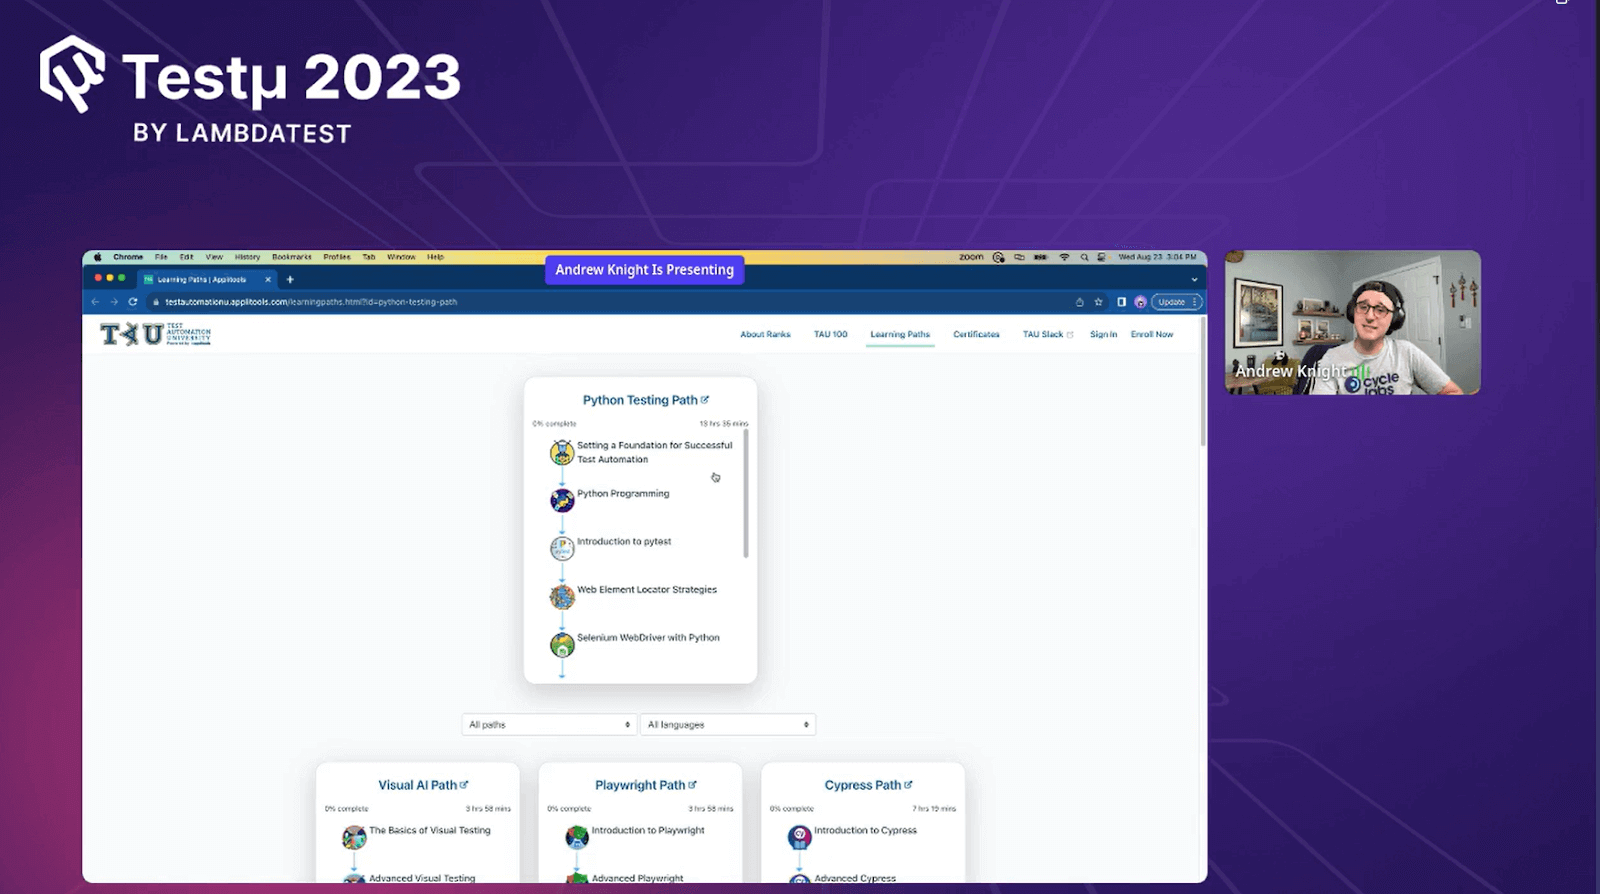Screen dimensions: 1600x894
Task: Open the side panel icon in Chrome toolbar
Action: [1121, 302]
